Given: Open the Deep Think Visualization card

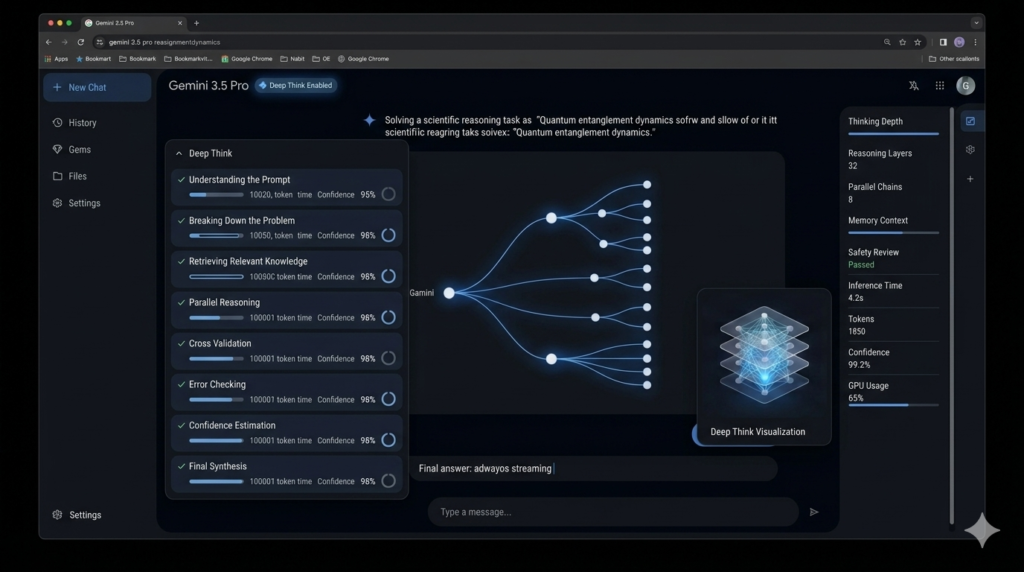Looking at the screenshot, I should pos(764,368).
